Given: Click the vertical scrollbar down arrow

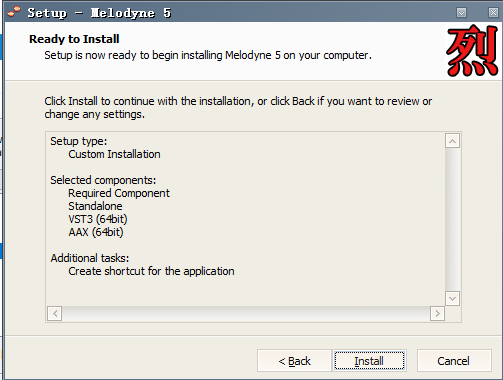Looking at the screenshot, I should pyautogui.click(x=452, y=298).
